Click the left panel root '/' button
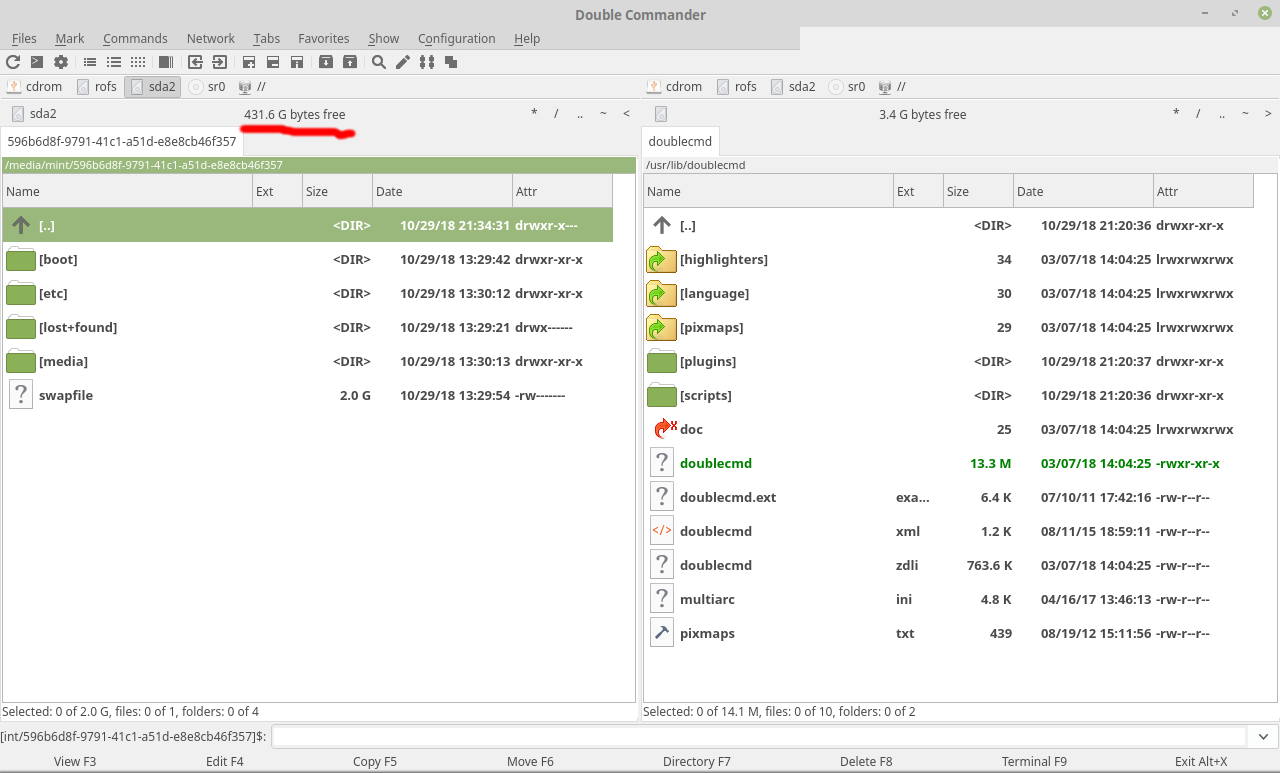This screenshot has width=1280, height=773. click(x=556, y=113)
